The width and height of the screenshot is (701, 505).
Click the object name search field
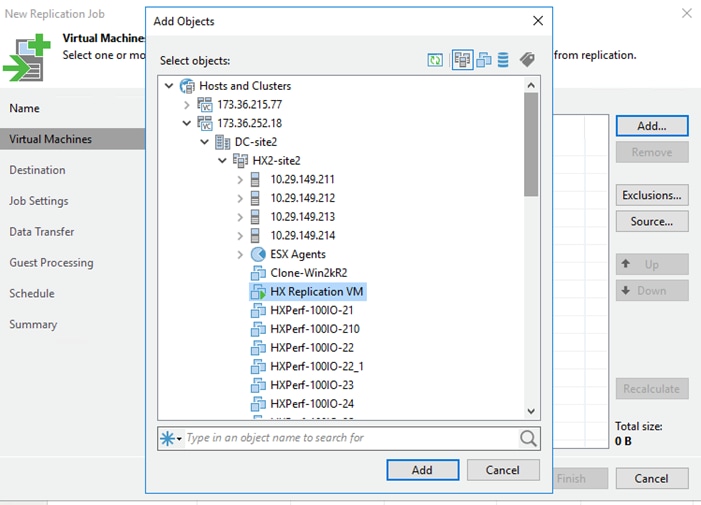[x=351, y=438]
